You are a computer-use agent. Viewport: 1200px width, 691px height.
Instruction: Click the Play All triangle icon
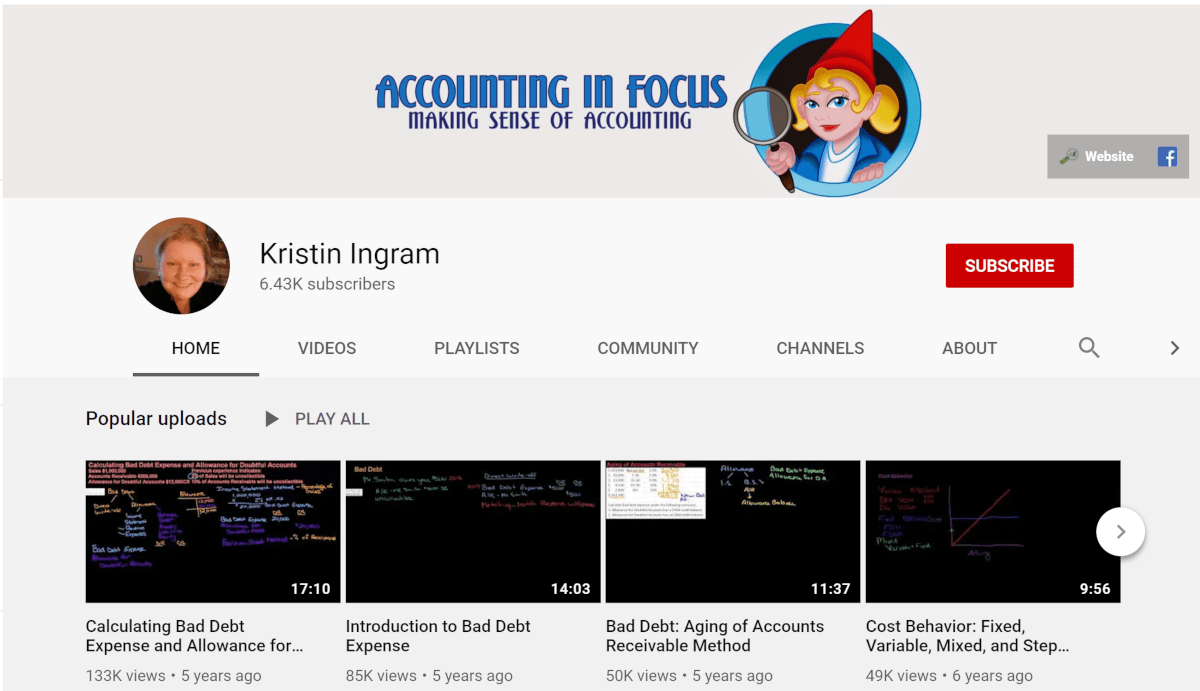pos(271,419)
